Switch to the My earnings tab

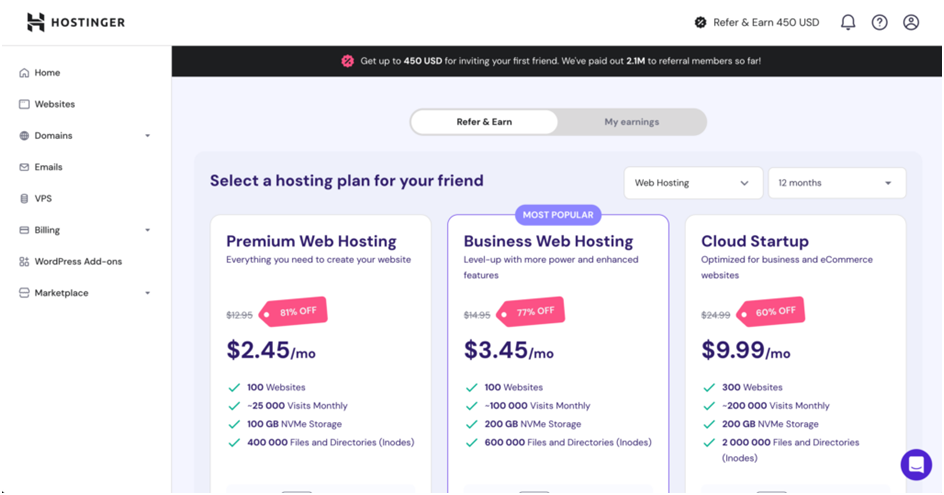click(631, 122)
